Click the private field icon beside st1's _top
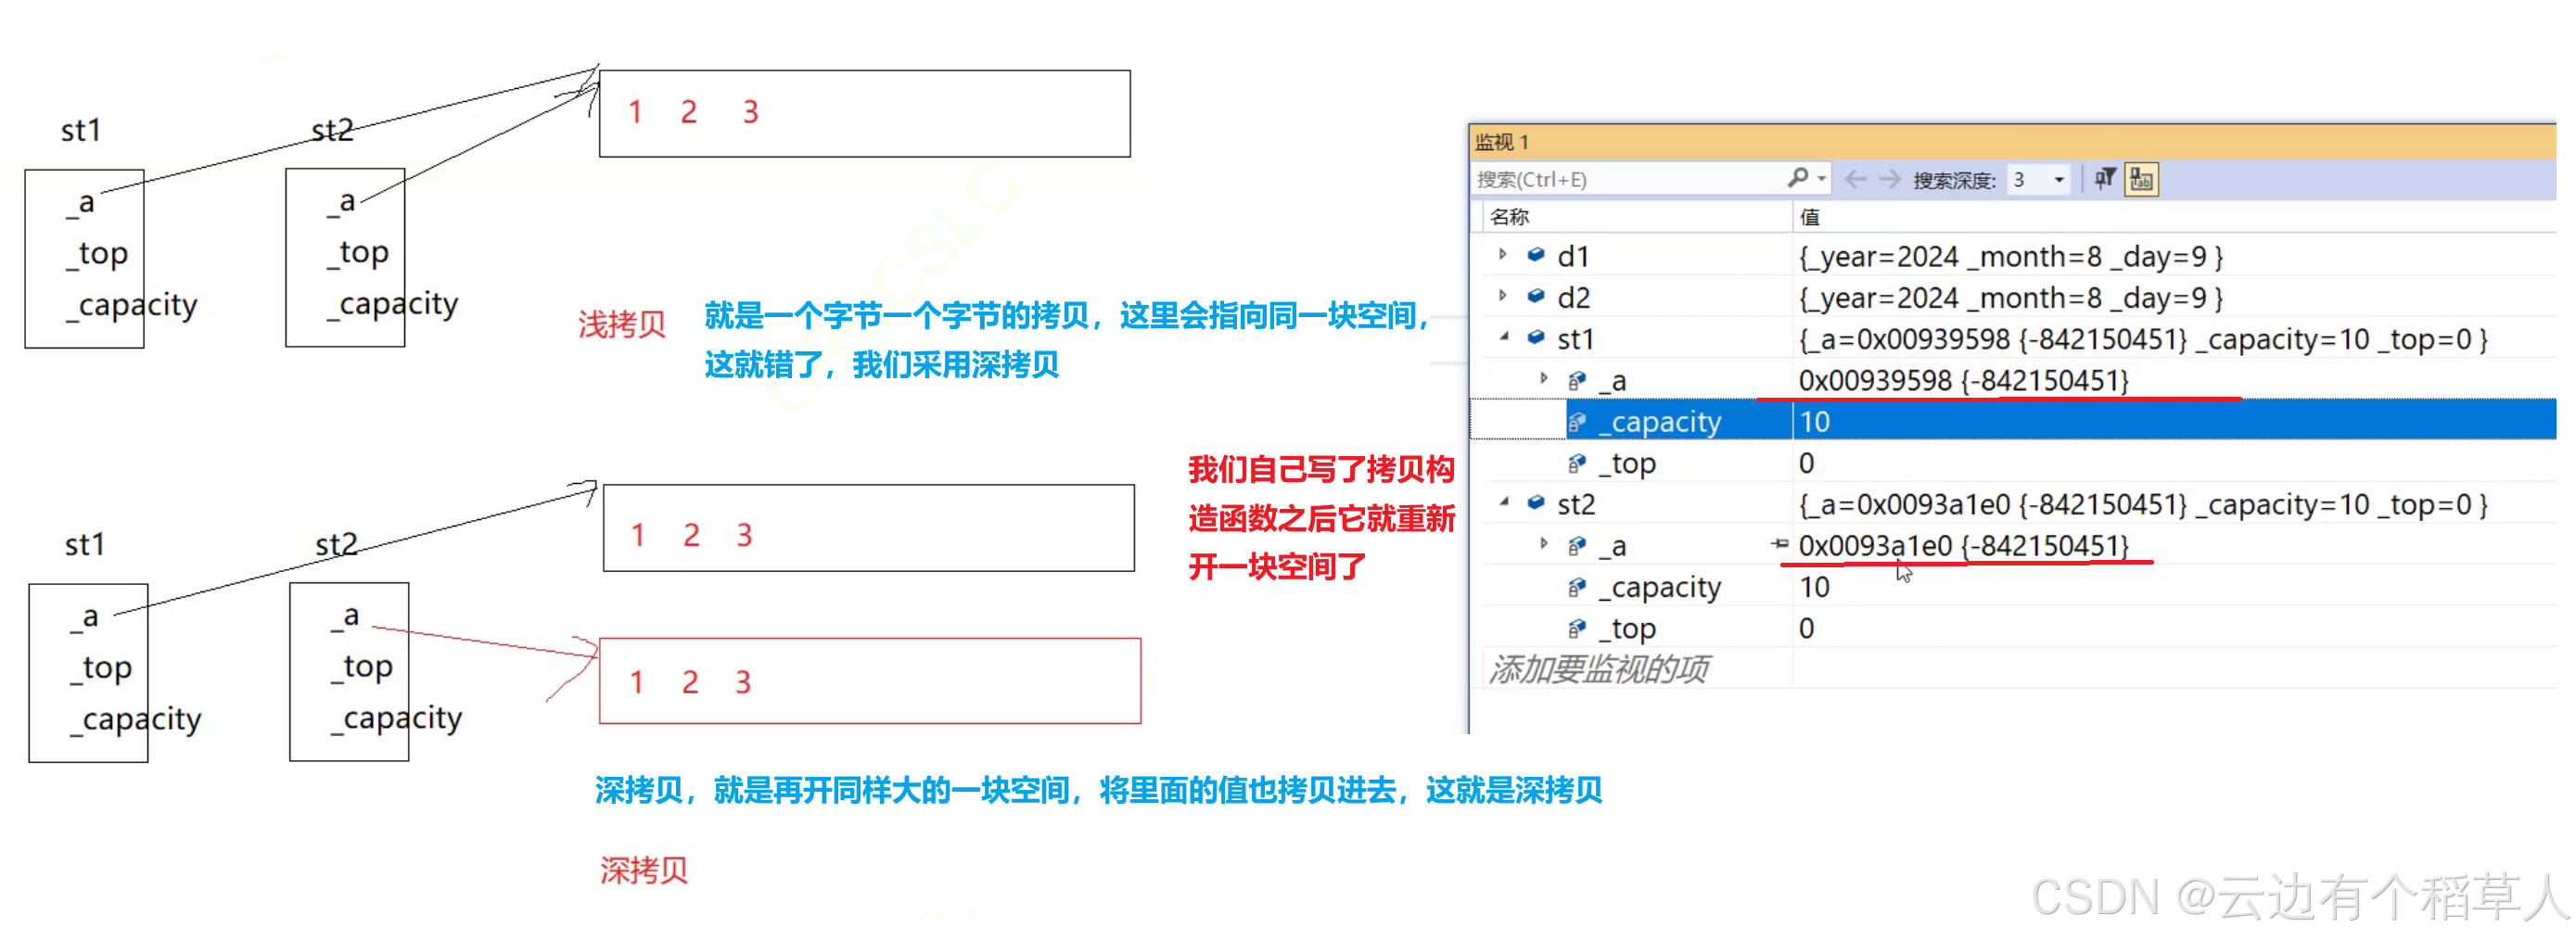Screen dimensions: 2576x940 [1577, 463]
